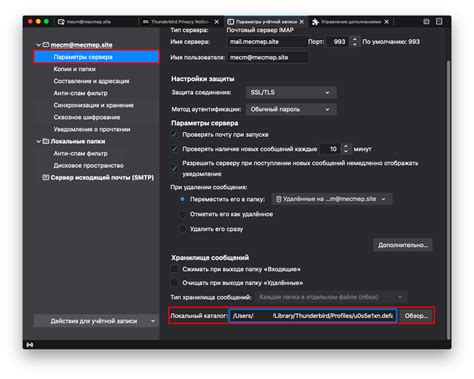Toggle immediate server notifications checkbox

(174, 168)
